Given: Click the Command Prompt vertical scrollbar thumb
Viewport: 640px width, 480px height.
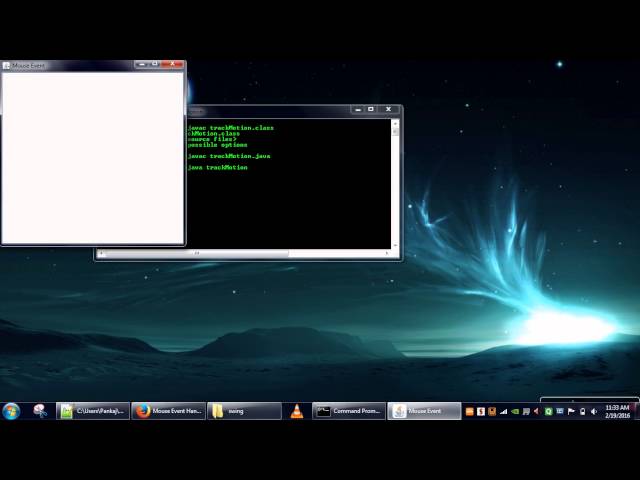Looking at the screenshot, I should [395, 131].
